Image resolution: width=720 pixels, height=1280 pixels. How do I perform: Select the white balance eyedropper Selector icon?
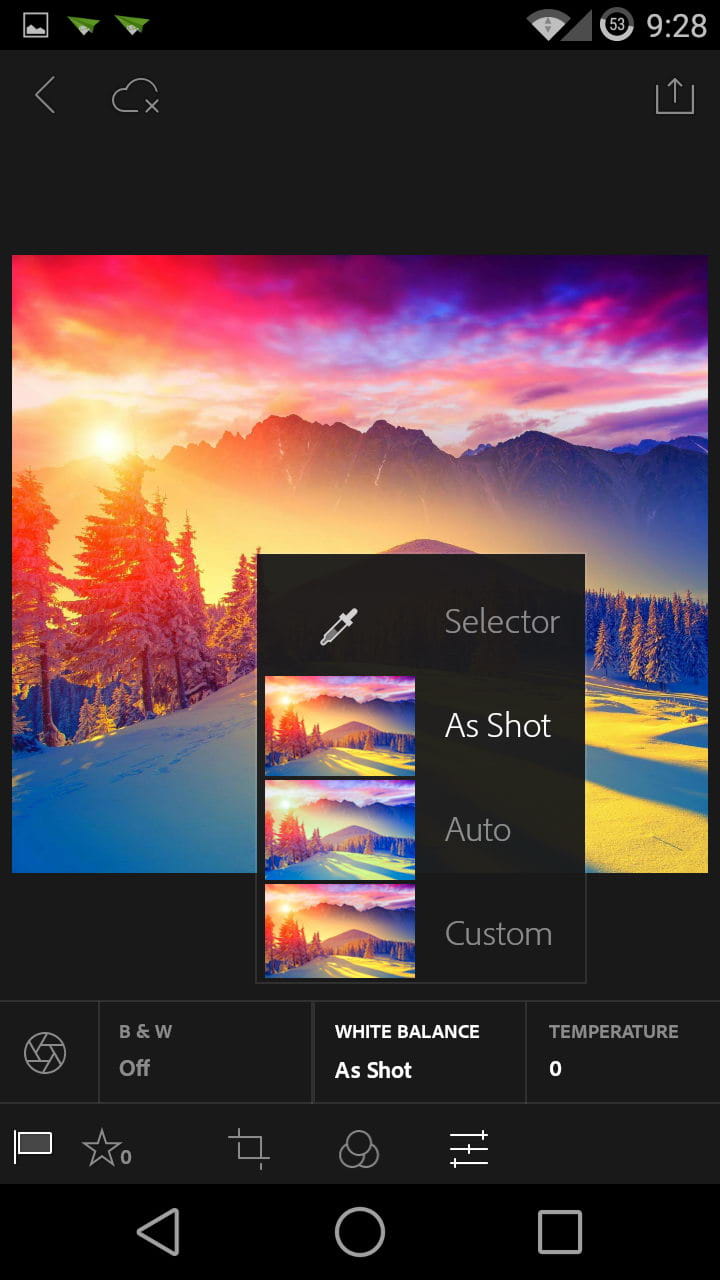pos(339,626)
